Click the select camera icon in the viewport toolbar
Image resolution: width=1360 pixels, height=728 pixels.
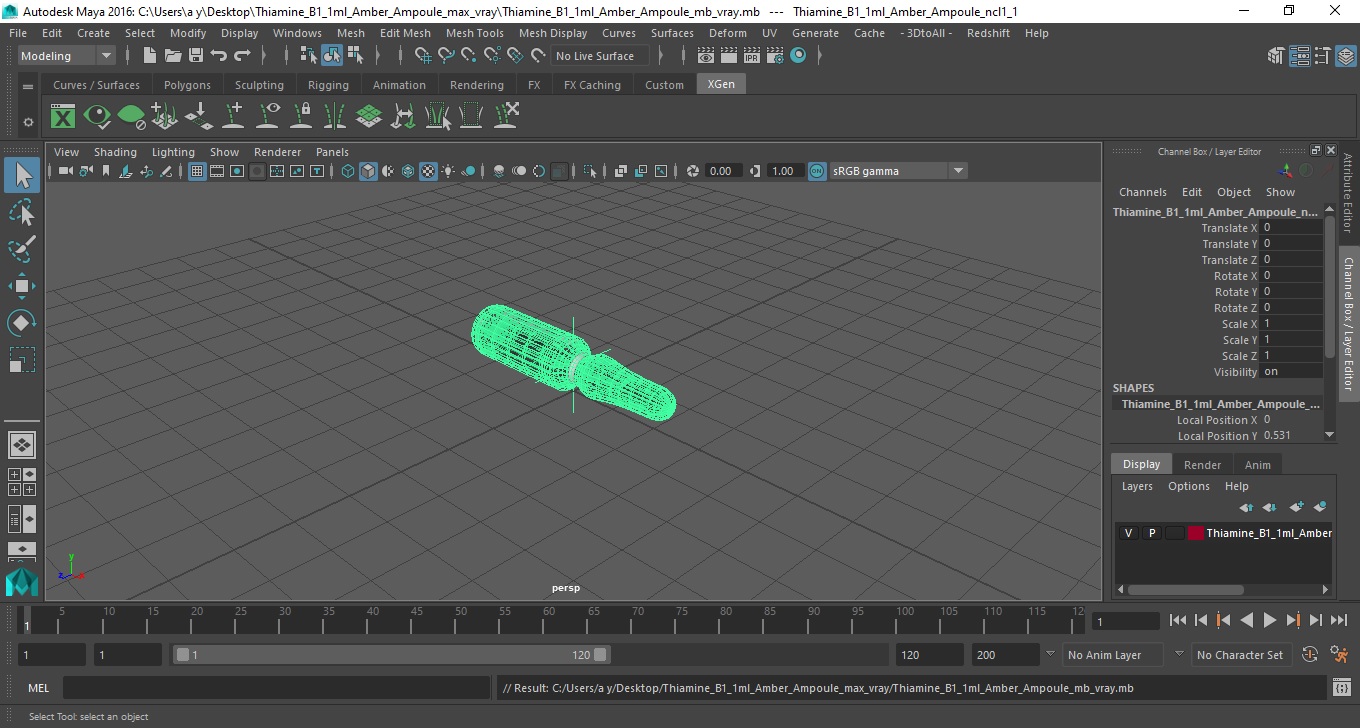point(65,171)
